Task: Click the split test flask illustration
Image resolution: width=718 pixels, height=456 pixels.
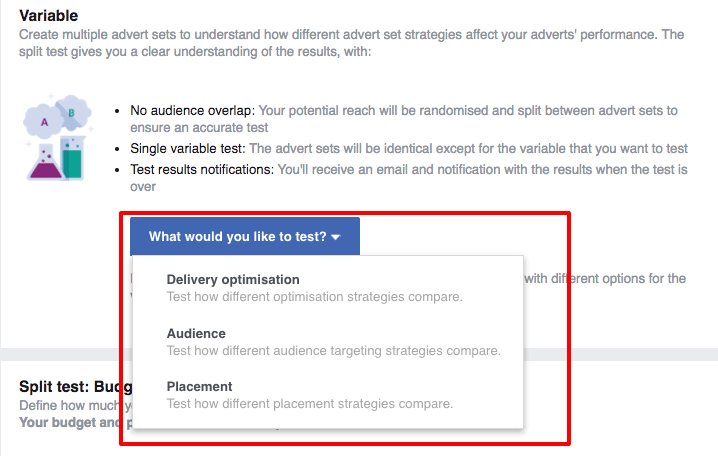Action: (57, 137)
